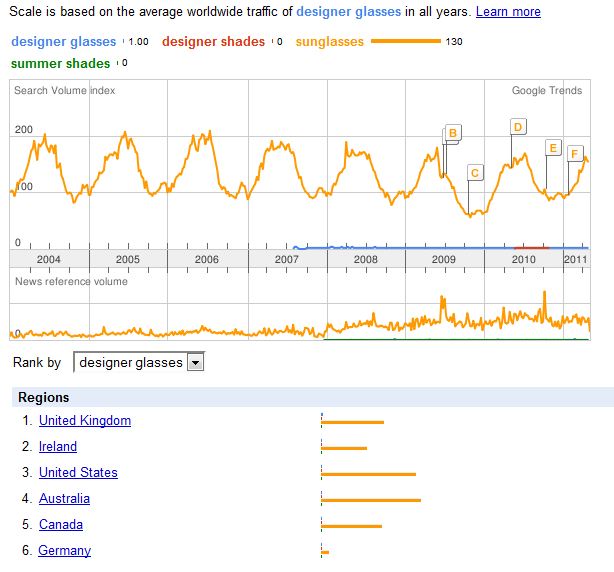This screenshot has height=572, width=614.
Task: Click news flag D on the chart
Action: pyautogui.click(x=518, y=127)
